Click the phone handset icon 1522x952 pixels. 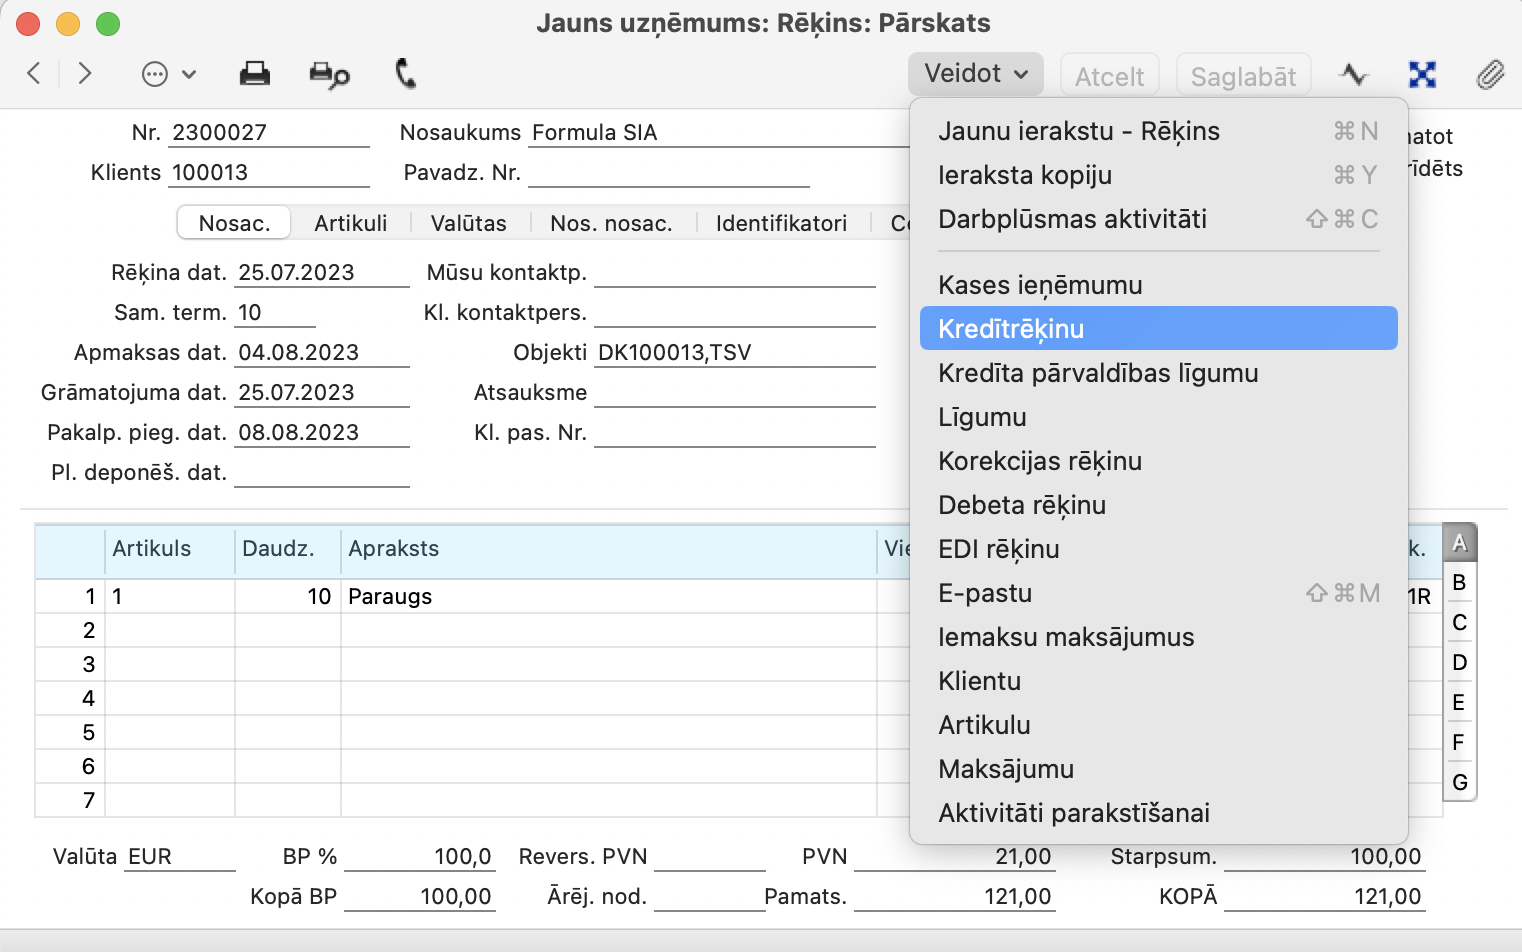(x=405, y=74)
